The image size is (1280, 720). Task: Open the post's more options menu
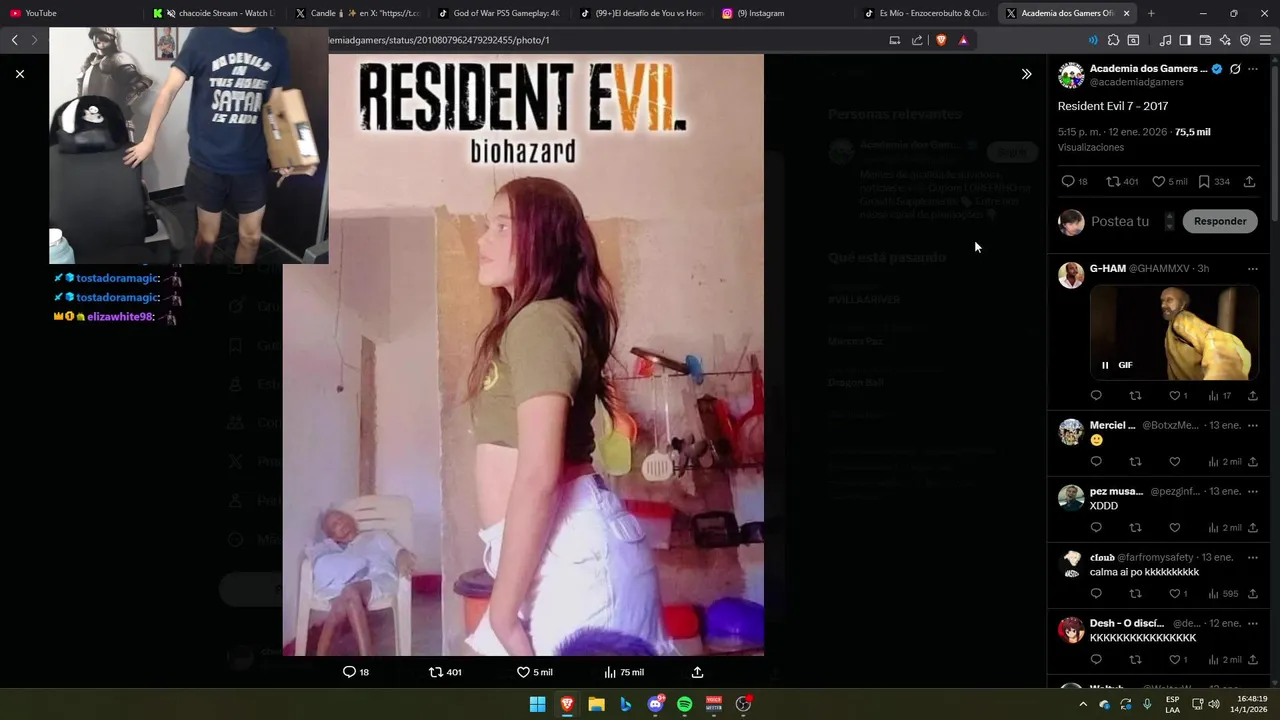(x=1253, y=69)
